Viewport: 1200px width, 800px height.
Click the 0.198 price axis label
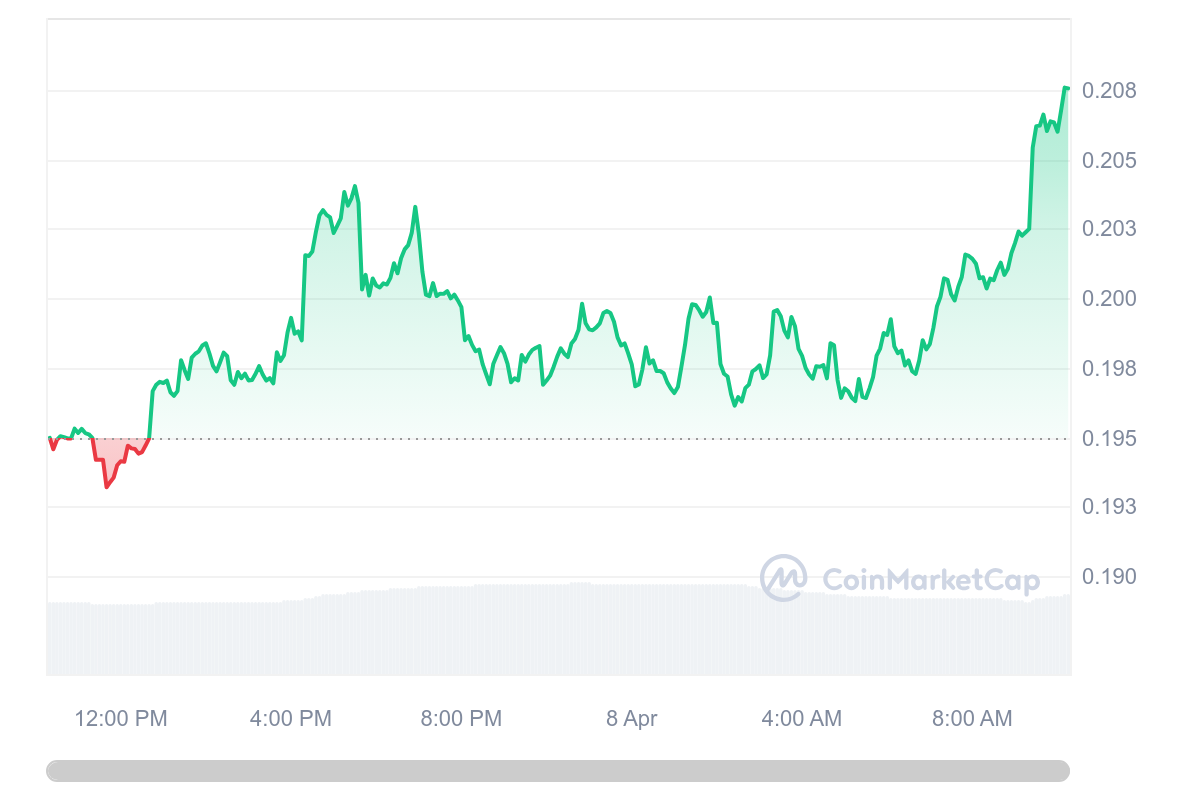point(1111,369)
